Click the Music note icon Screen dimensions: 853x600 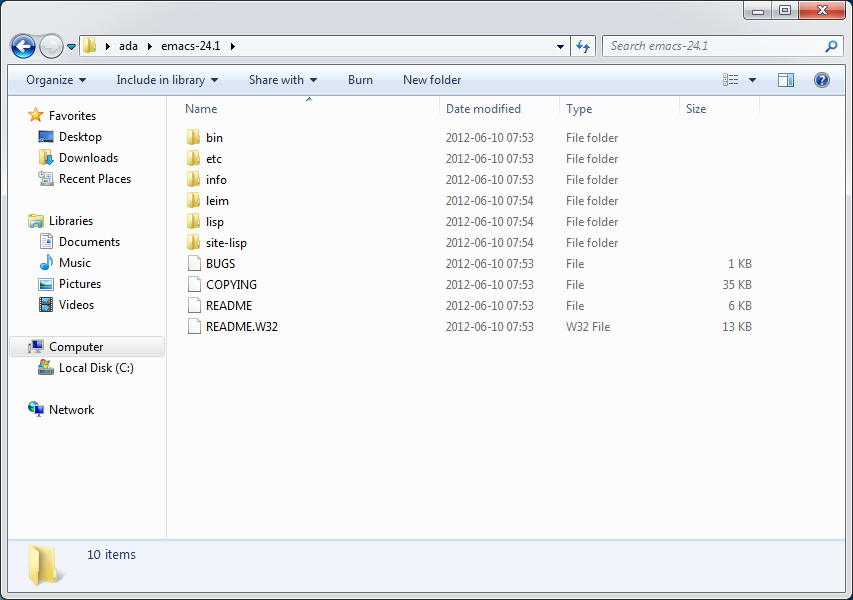pos(46,263)
